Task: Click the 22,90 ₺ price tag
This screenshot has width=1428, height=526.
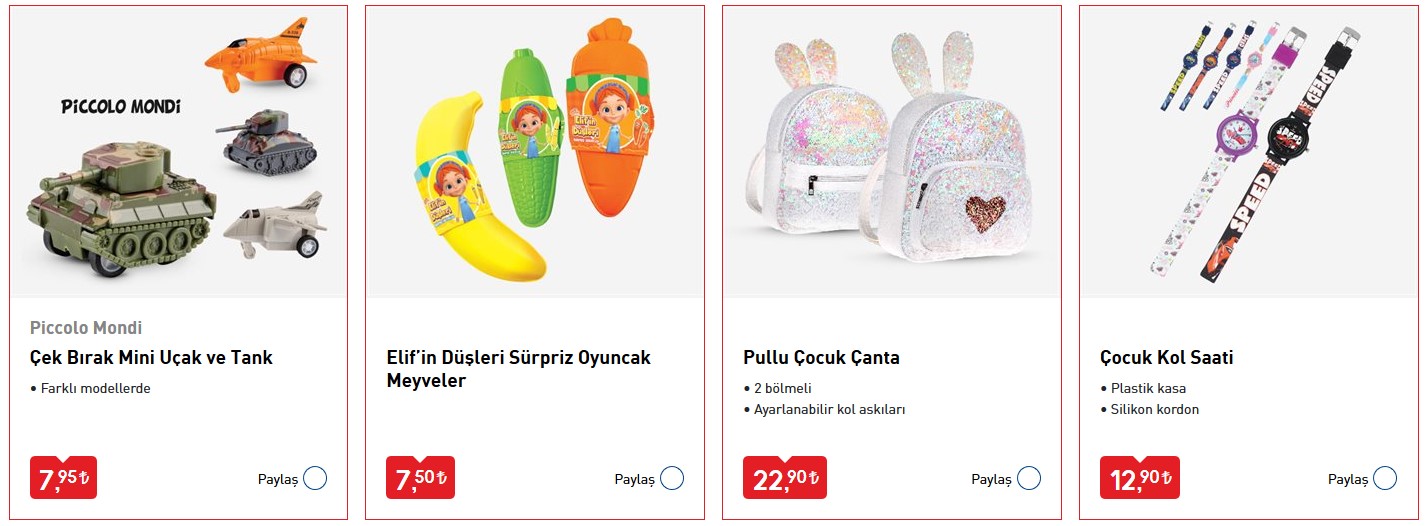Action: point(785,478)
